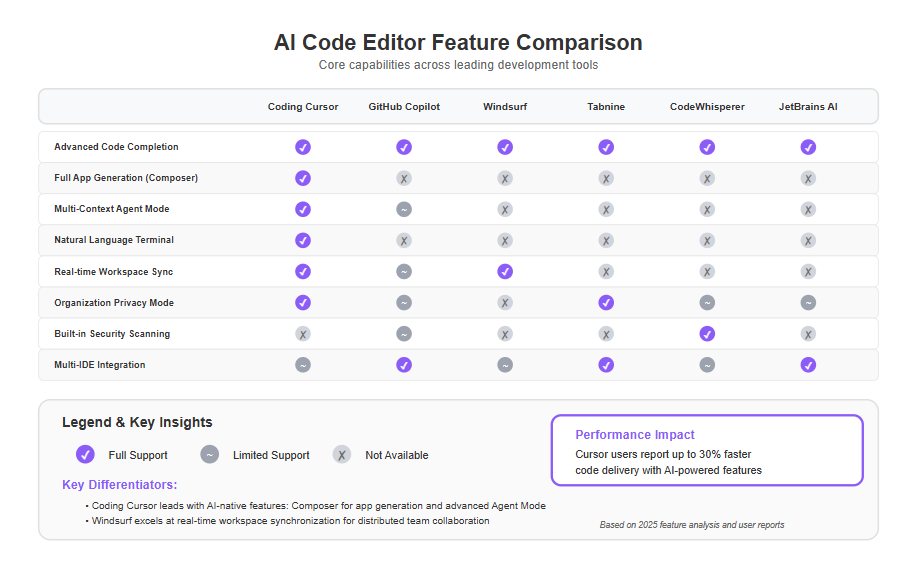Click GitHub Copilot limited icon for Built-in Security Scanning
This screenshot has width=923, height=580.
404,334
